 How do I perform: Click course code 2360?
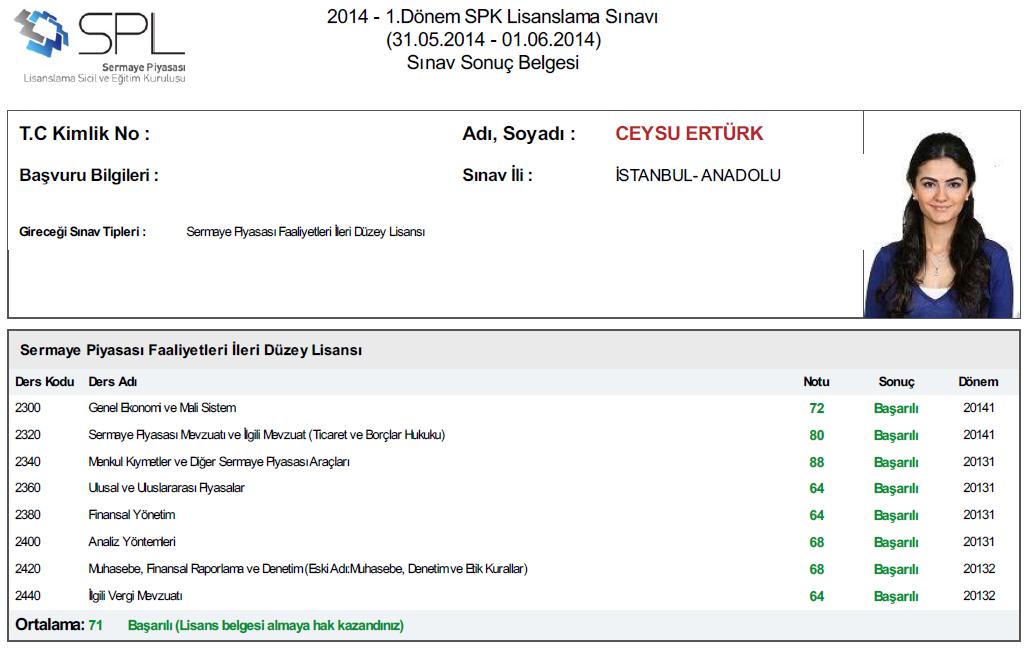(28, 488)
